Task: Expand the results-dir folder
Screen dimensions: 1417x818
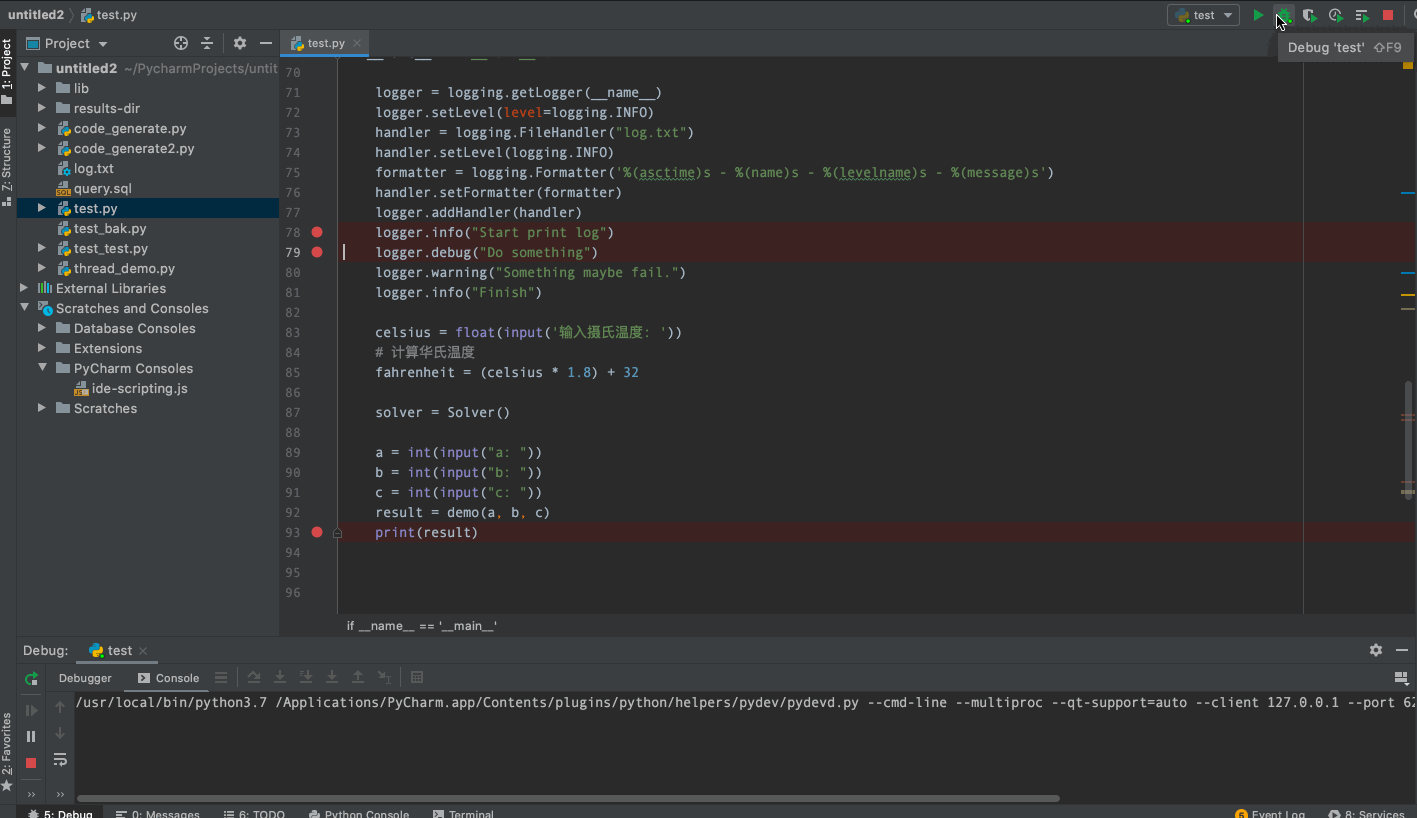Action: coord(42,108)
